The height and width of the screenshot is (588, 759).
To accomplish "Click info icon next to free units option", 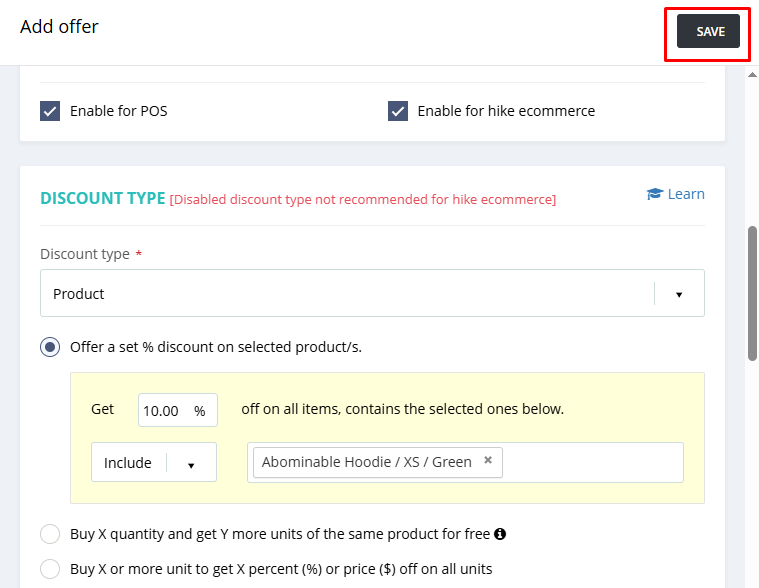I will click(500, 534).
